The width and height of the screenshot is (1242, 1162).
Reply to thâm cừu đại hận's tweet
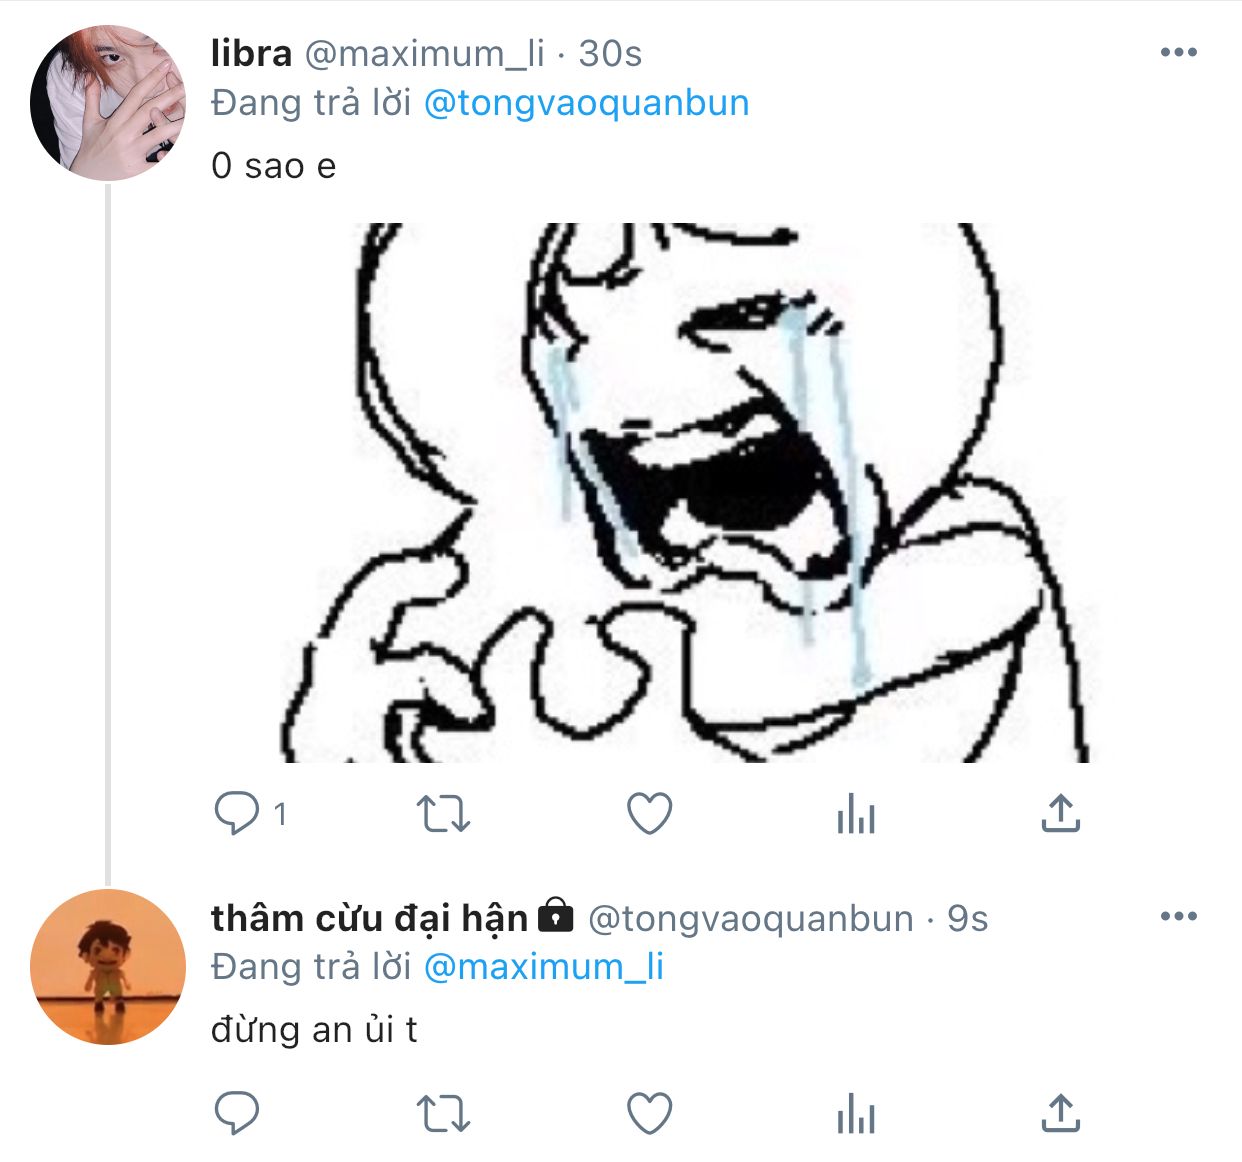(x=237, y=1113)
